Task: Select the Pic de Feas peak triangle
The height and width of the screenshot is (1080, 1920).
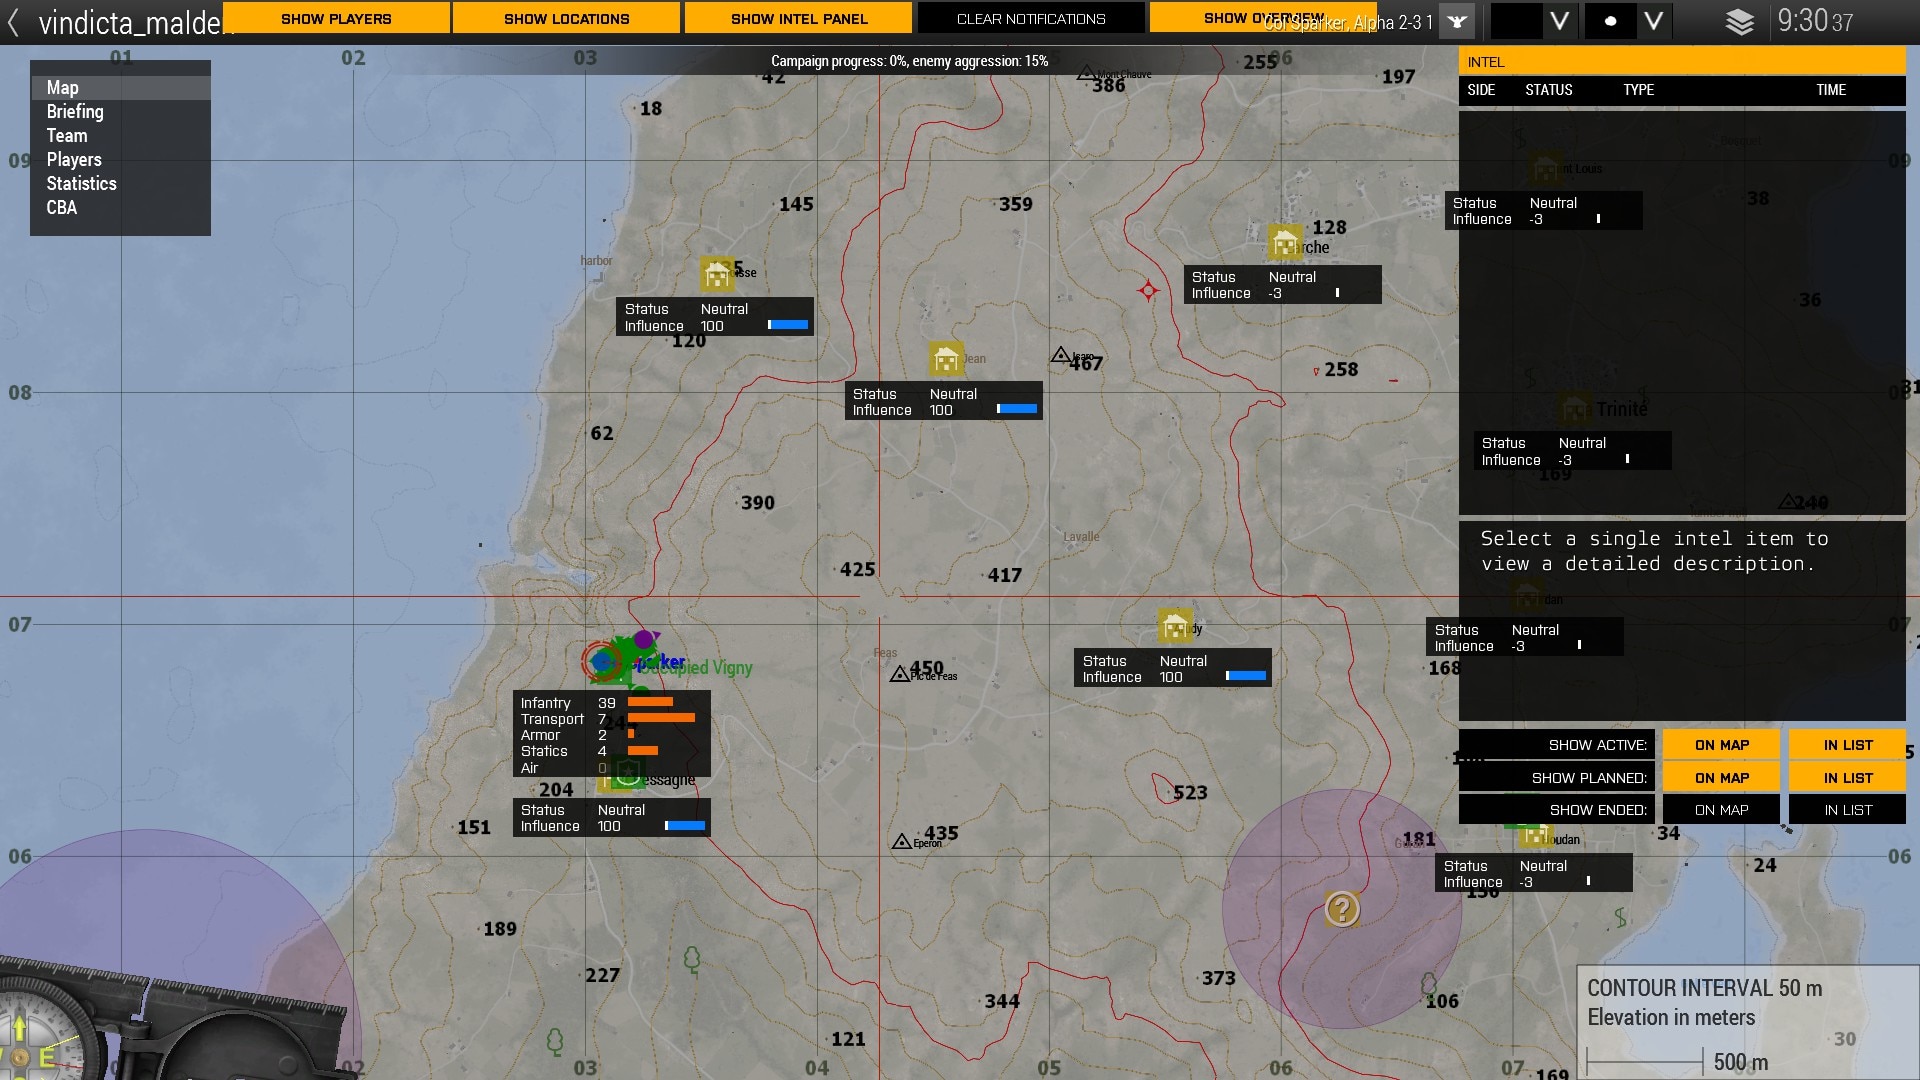Action: tap(899, 675)
